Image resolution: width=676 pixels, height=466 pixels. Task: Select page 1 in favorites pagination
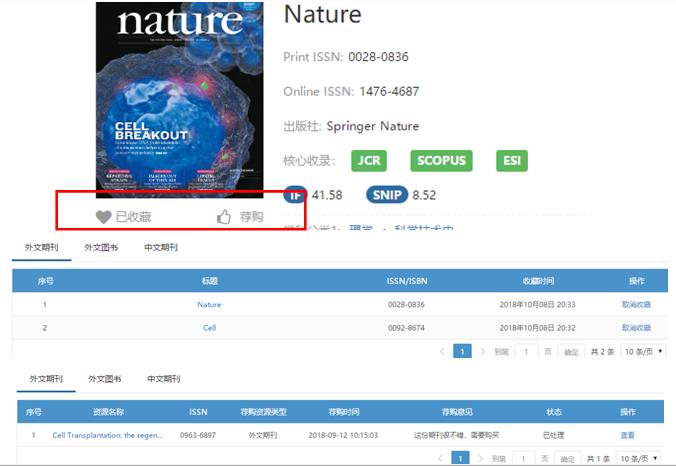[x=462, y=351]
